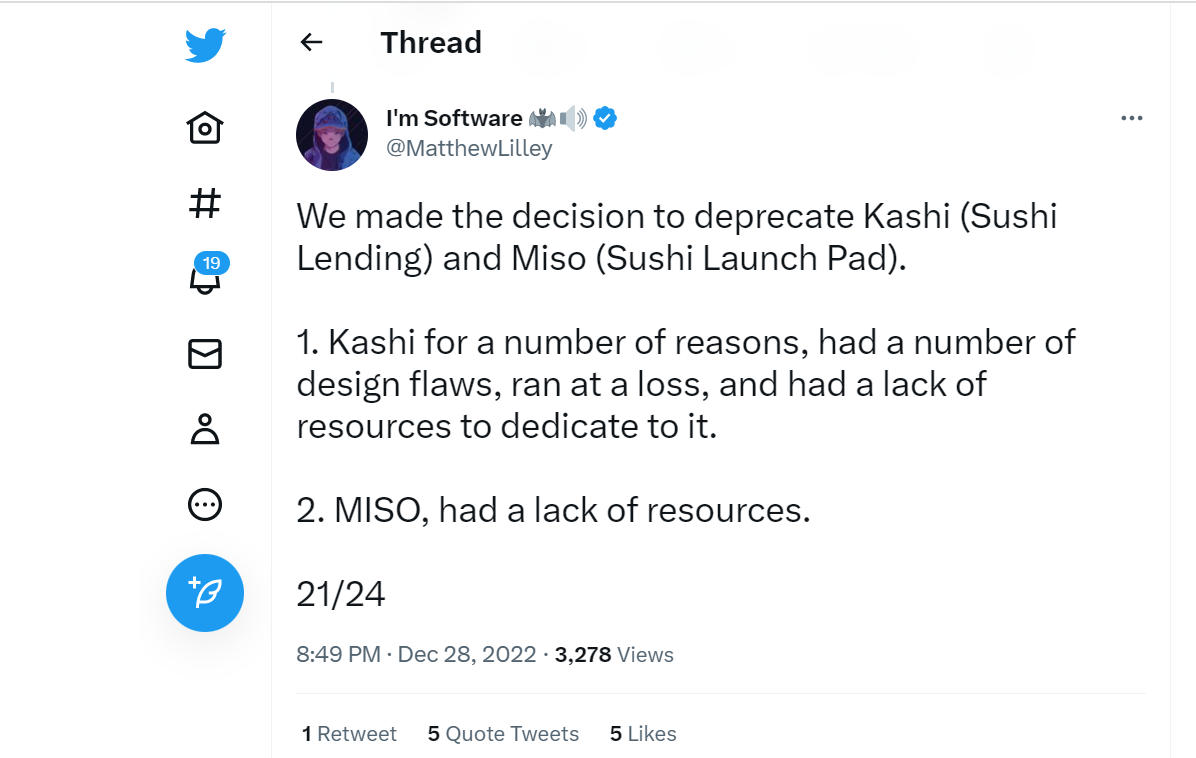
Task: Open Profile person icon in sidebar
Action: [205, 429]
